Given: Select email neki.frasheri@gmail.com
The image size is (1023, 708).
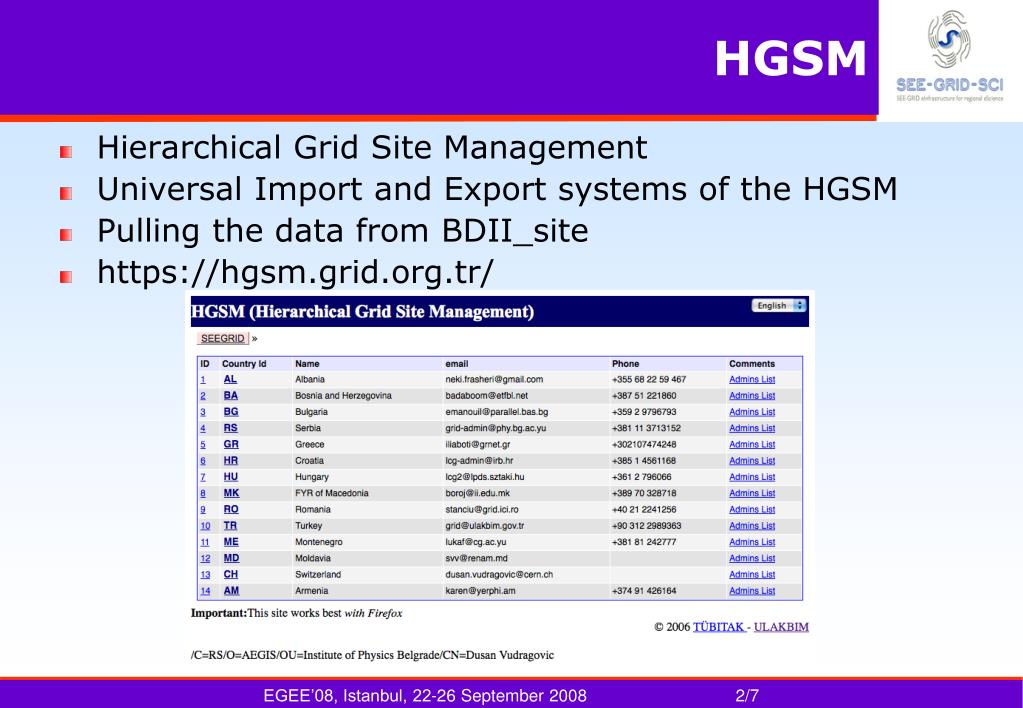Looking at the screenshot, I should coord(494,380).
